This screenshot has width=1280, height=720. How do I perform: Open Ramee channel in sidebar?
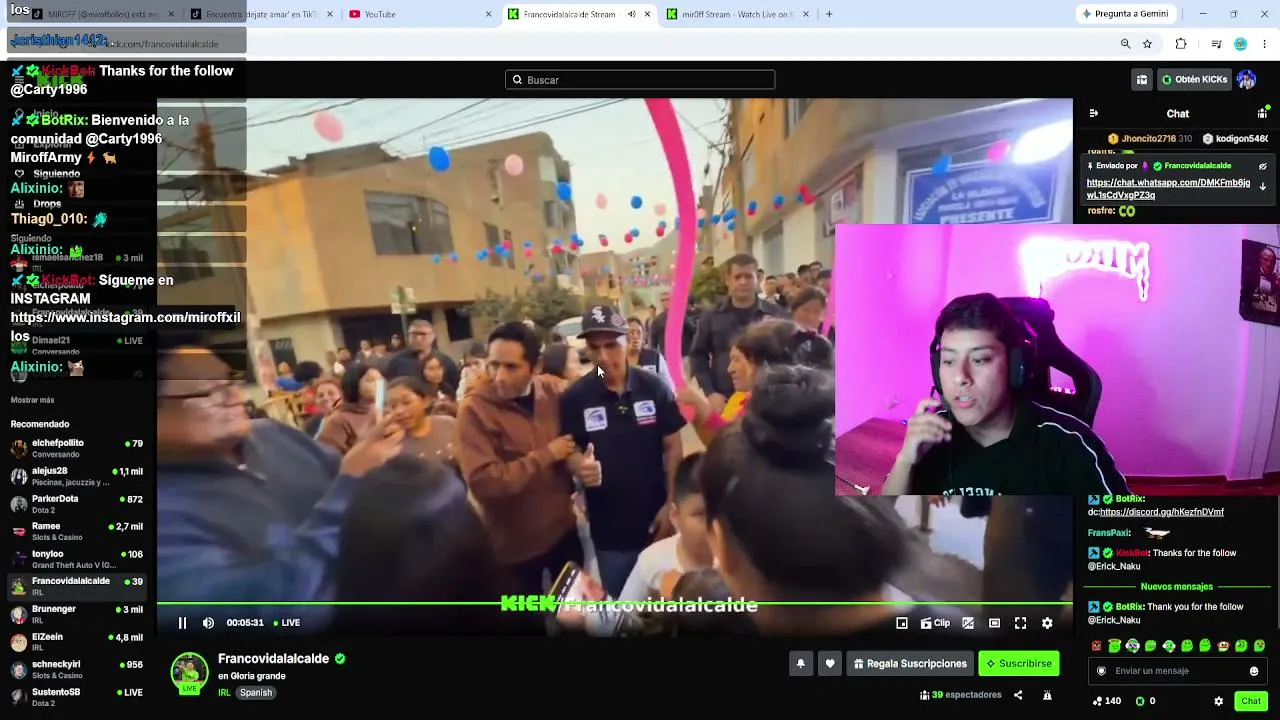point(78,531)
